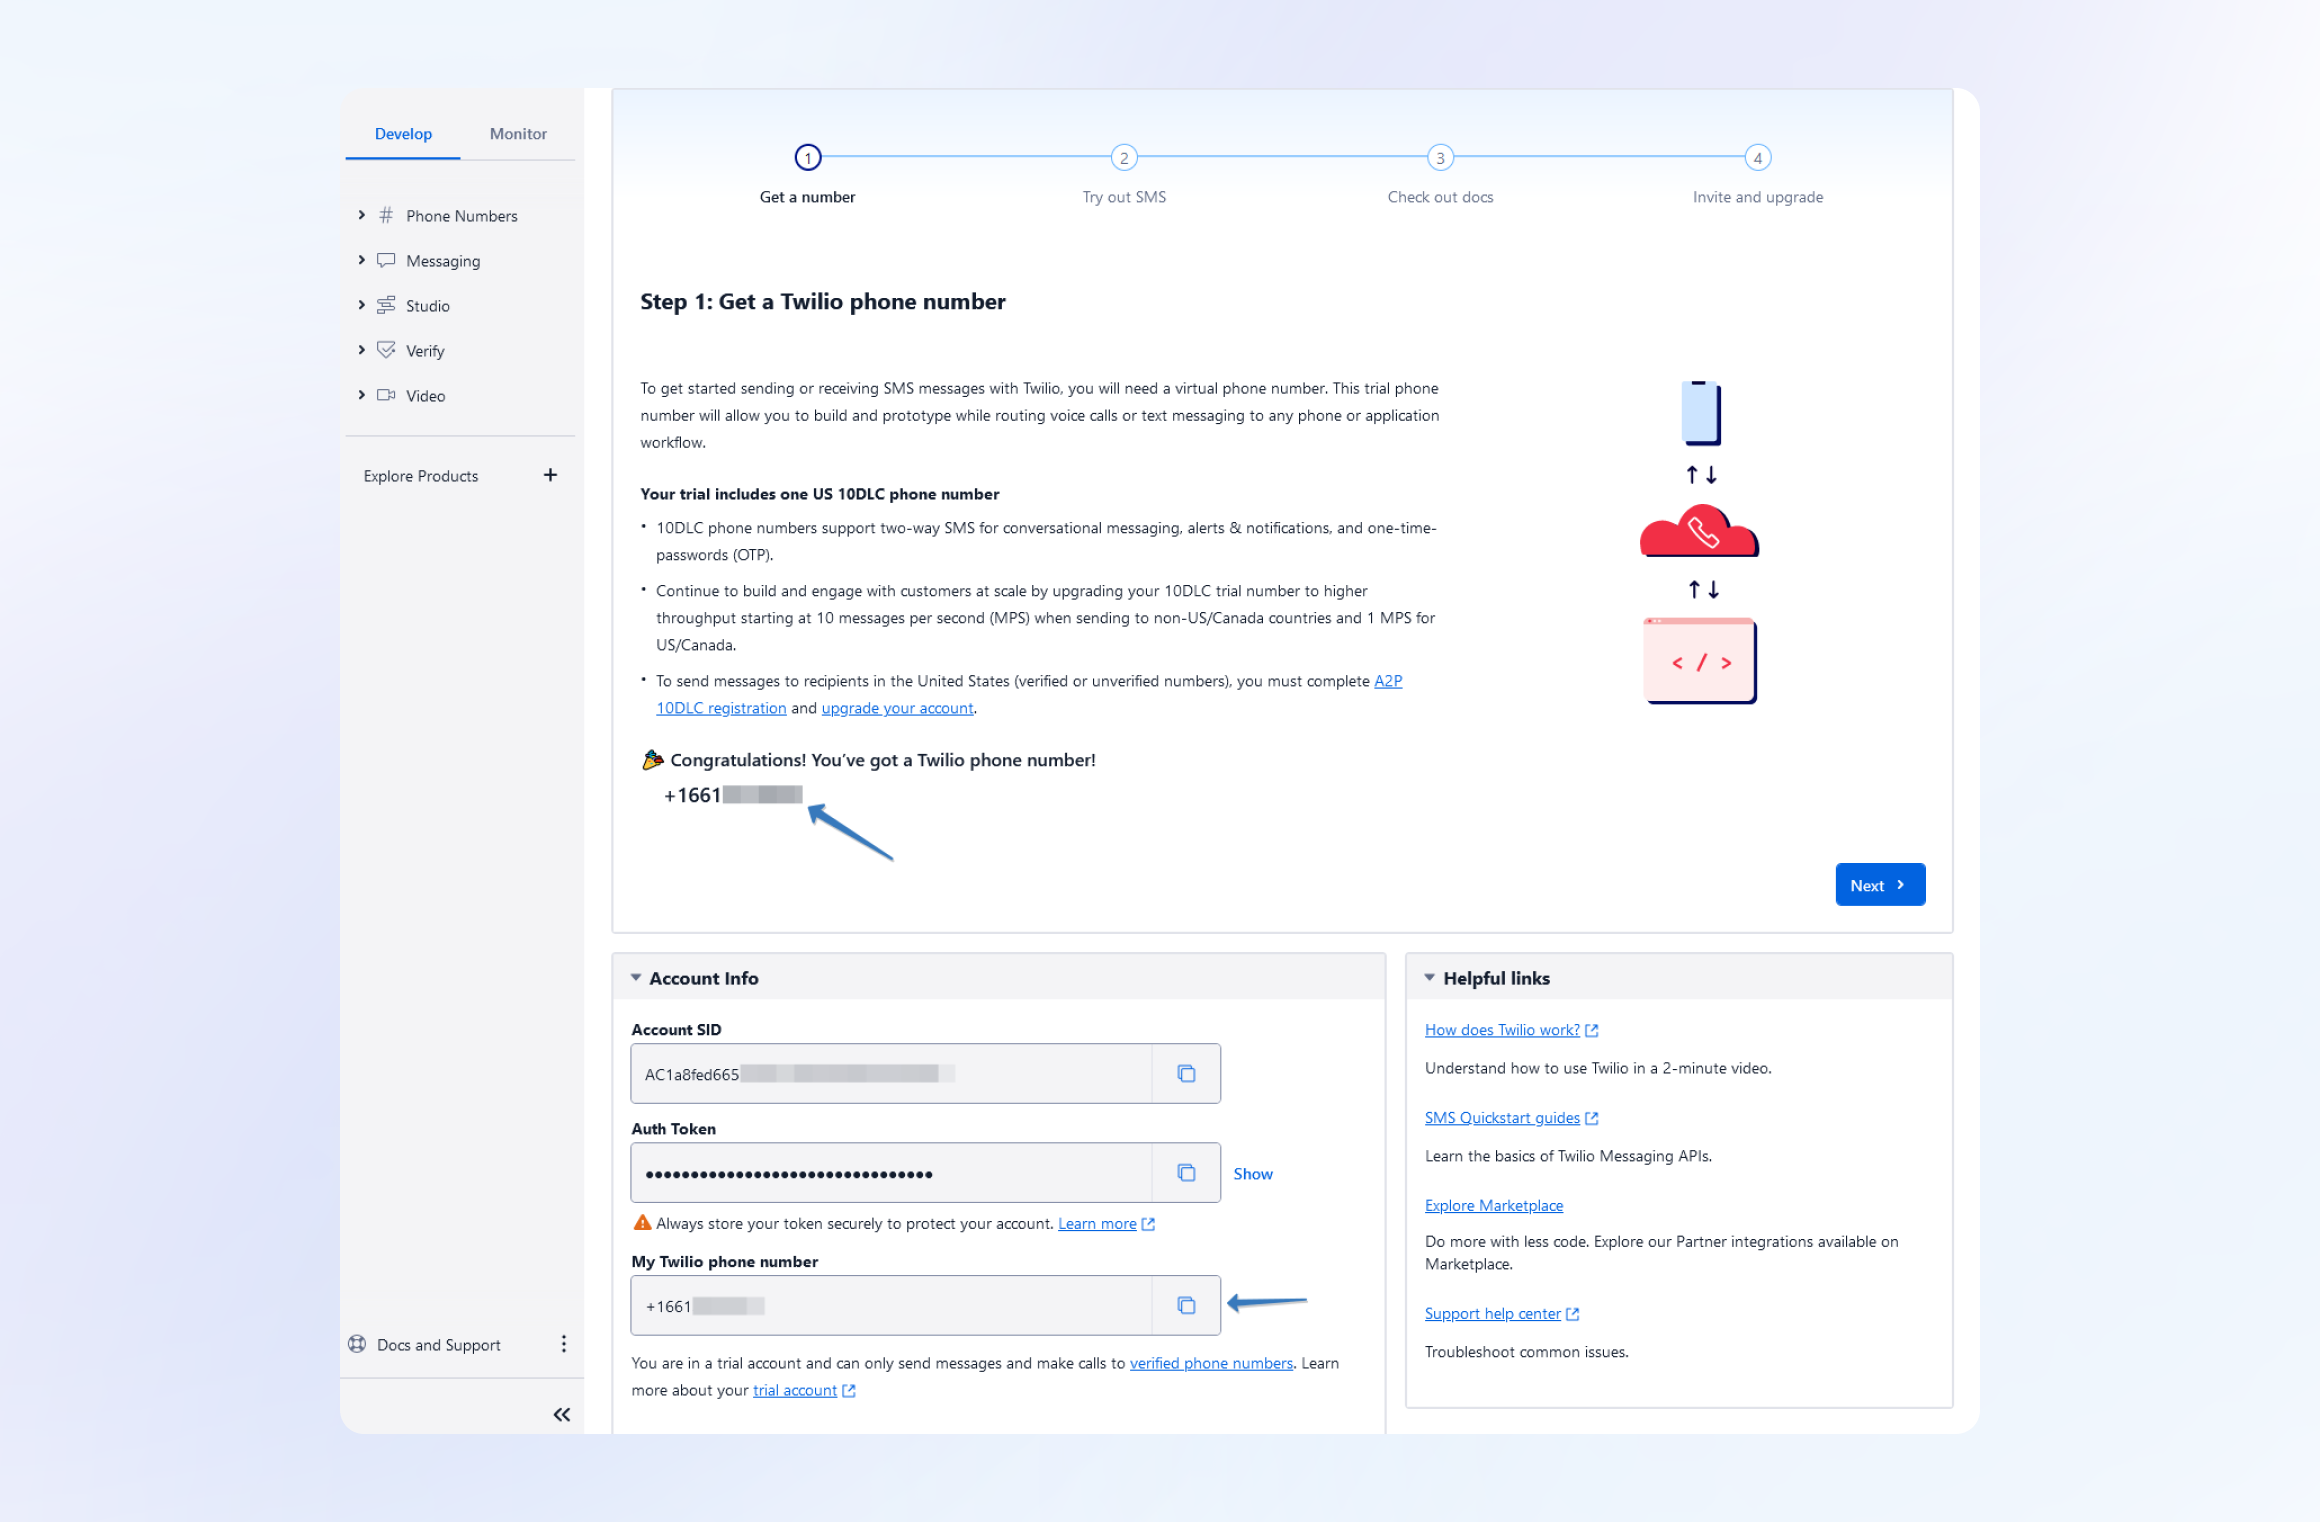Click the Account SID text field
Image resolution: width=2320 pixels, height=1522 pixels.
(x=890, y=1074)
